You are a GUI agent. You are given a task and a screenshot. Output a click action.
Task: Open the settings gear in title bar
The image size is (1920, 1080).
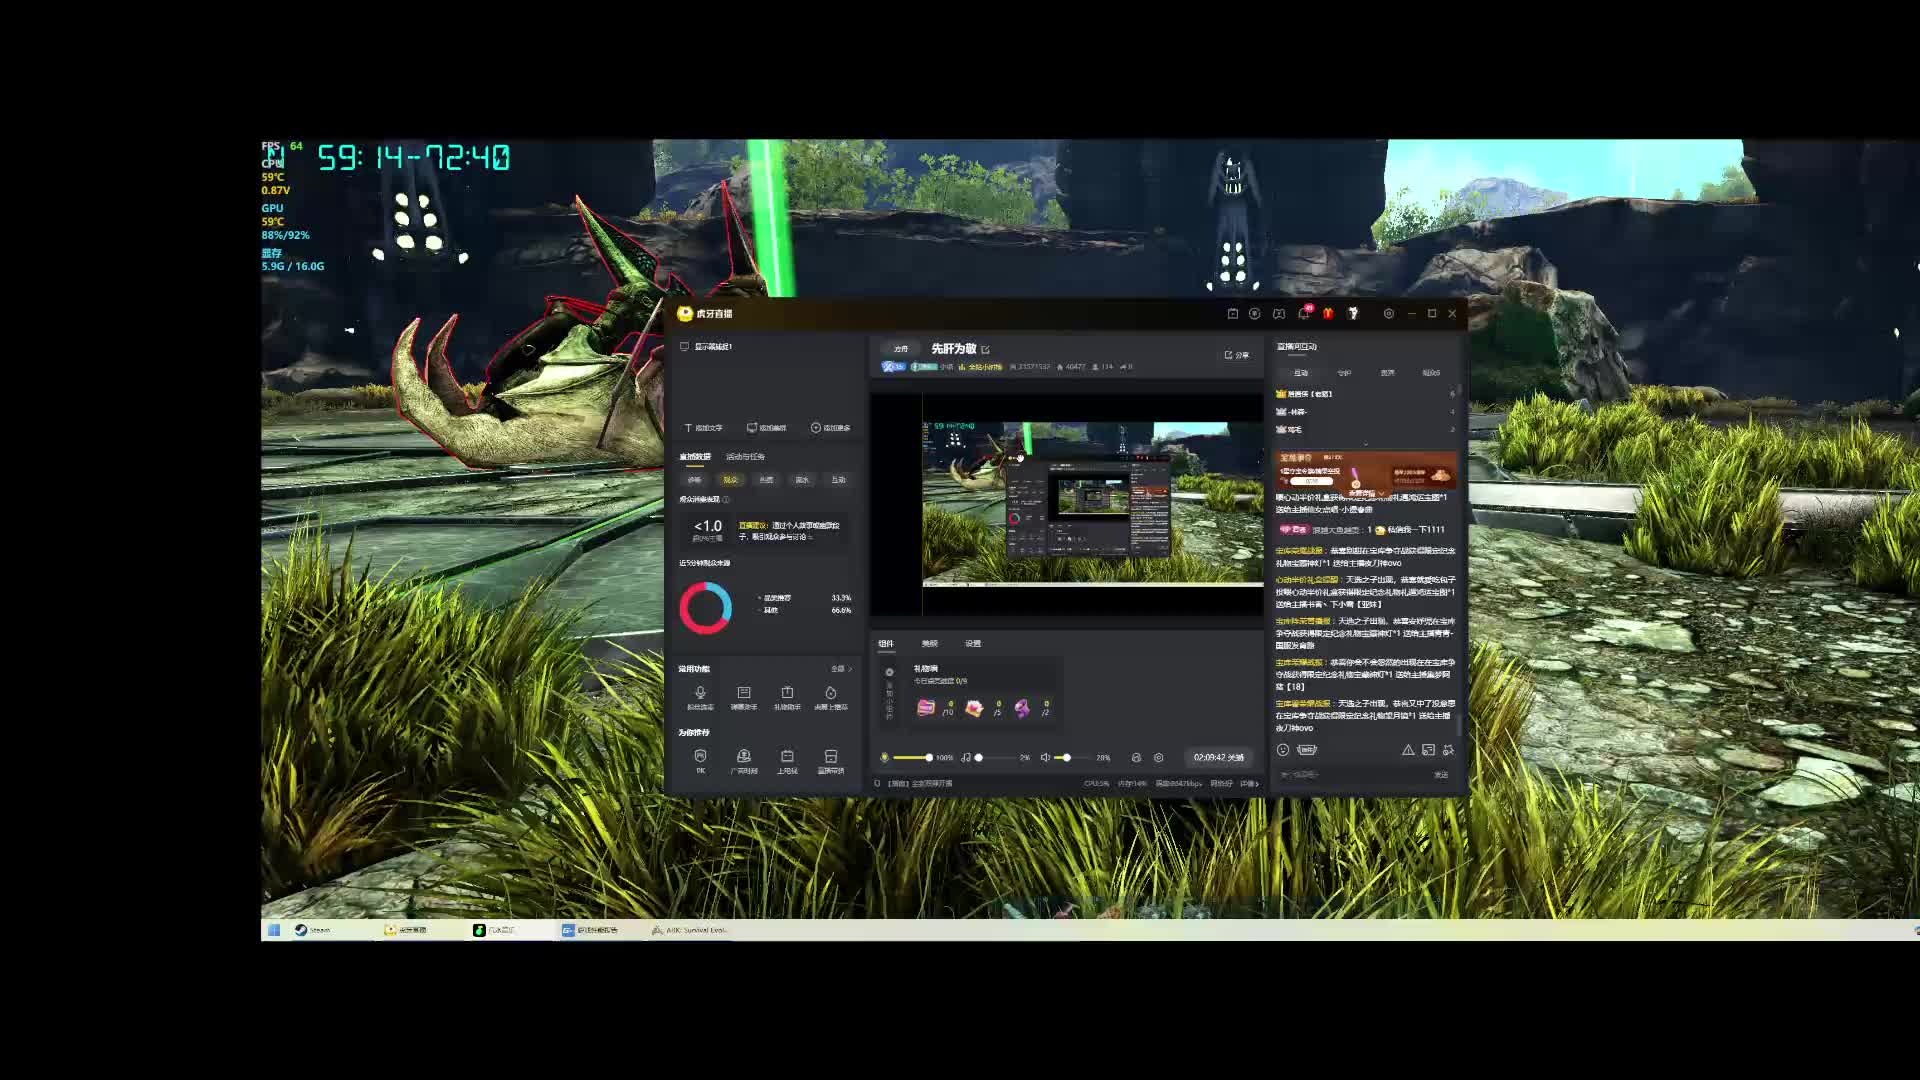pos(1388,314)
